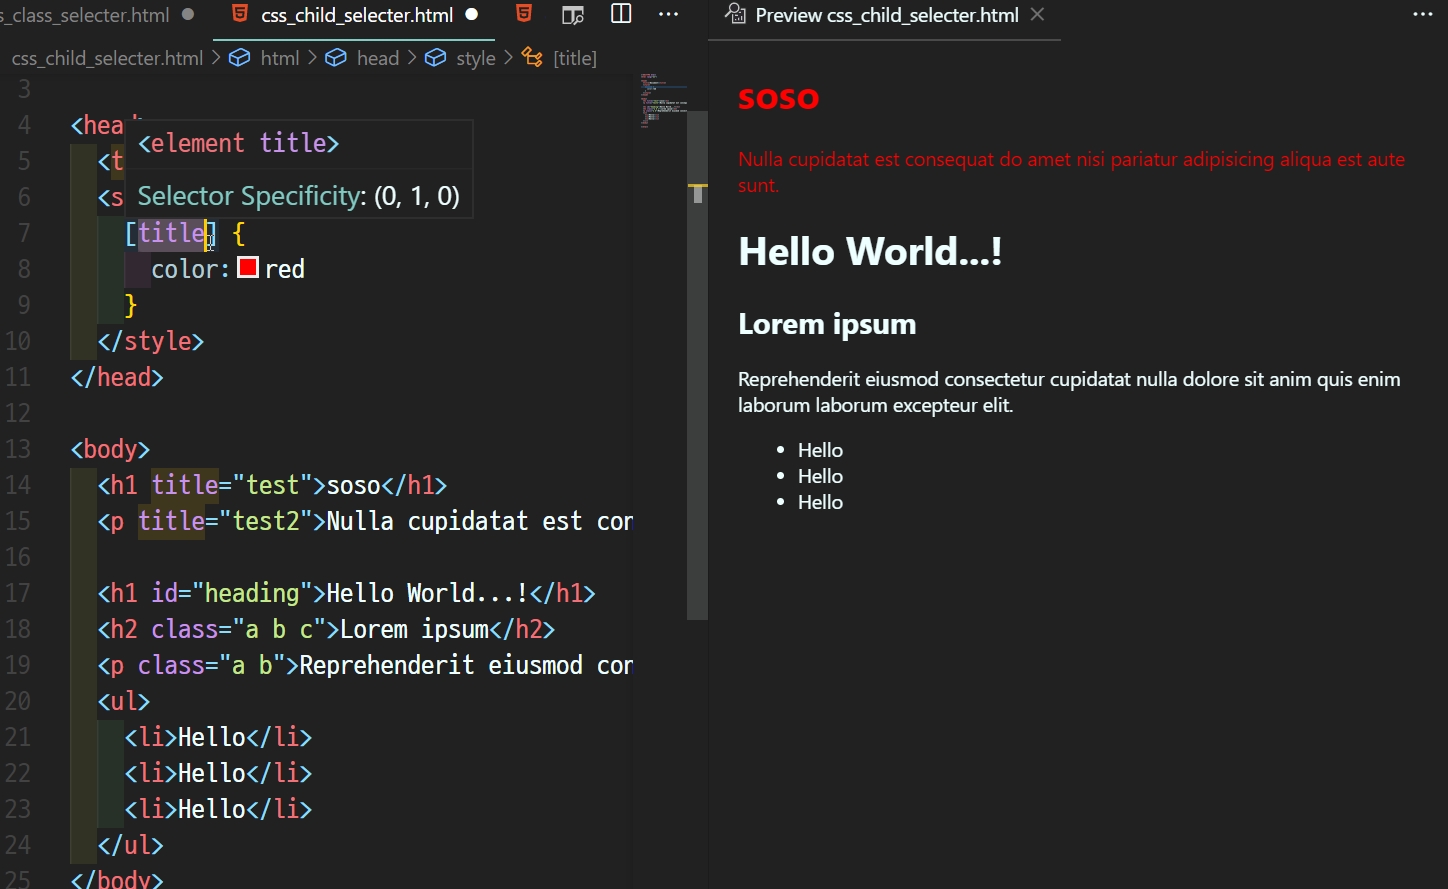
Task: Click red 'Nulla cupidatat' paragraph in preview
Action: (1071, 172)
